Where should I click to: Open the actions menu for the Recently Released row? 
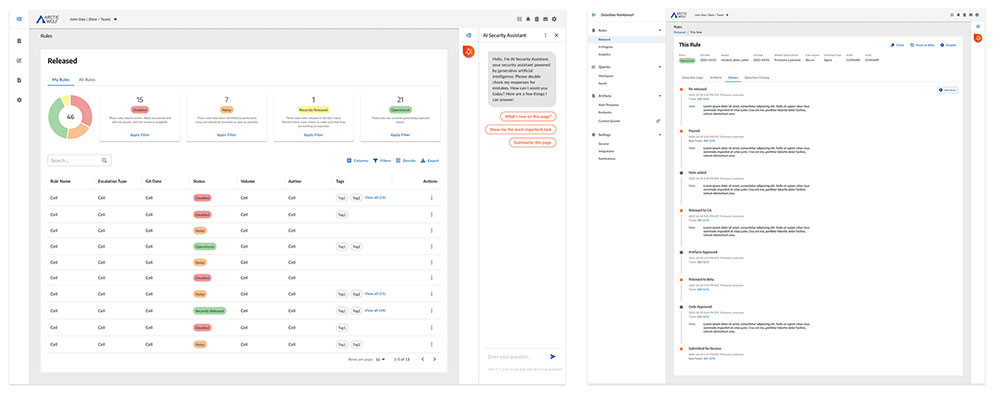pos(432,311)
